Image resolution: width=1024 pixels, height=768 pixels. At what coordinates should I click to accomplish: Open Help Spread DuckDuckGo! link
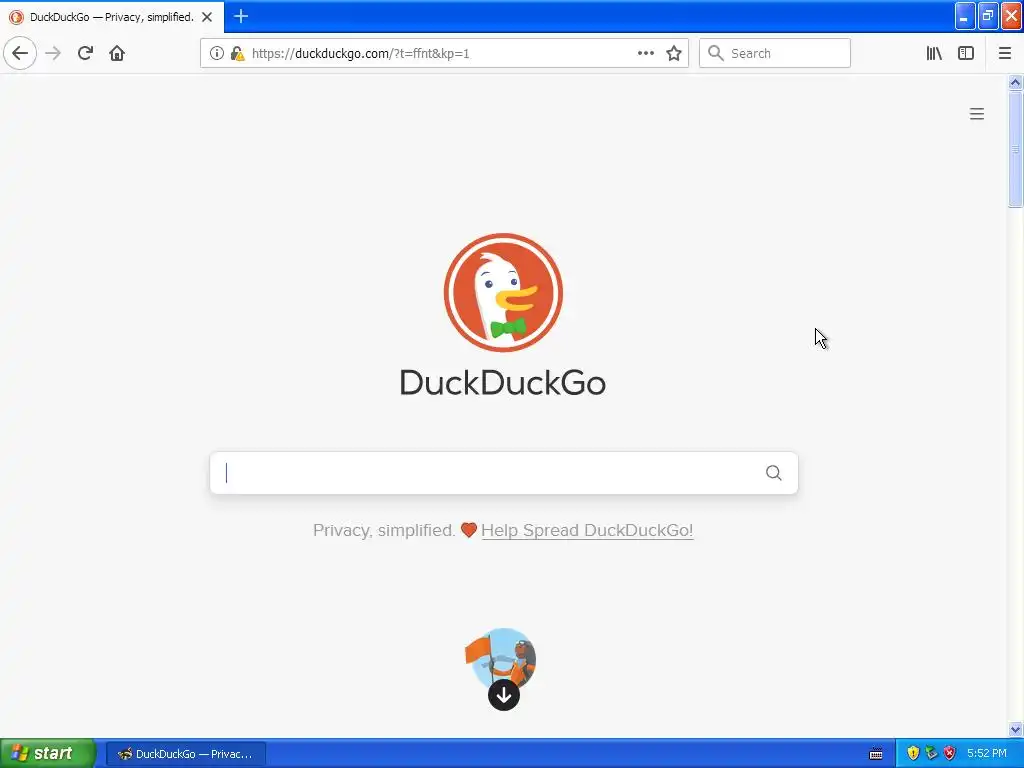(x=587, y=530)
